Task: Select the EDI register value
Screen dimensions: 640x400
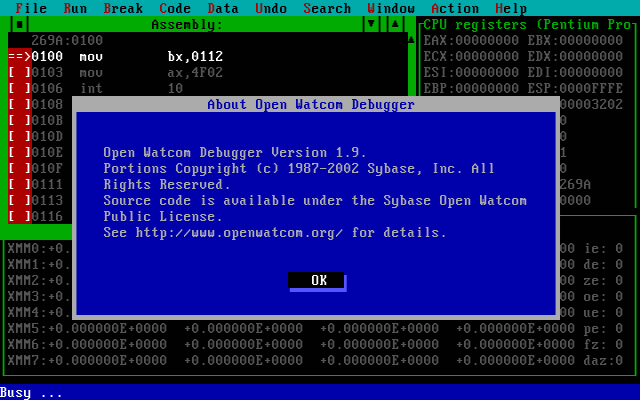Action: [591, 72]
